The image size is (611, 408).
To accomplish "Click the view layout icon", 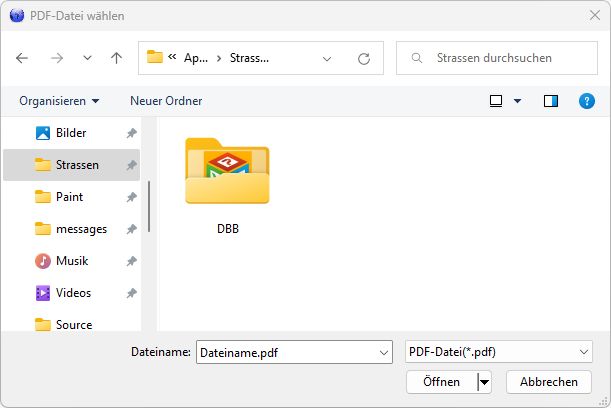I will 496,101.
